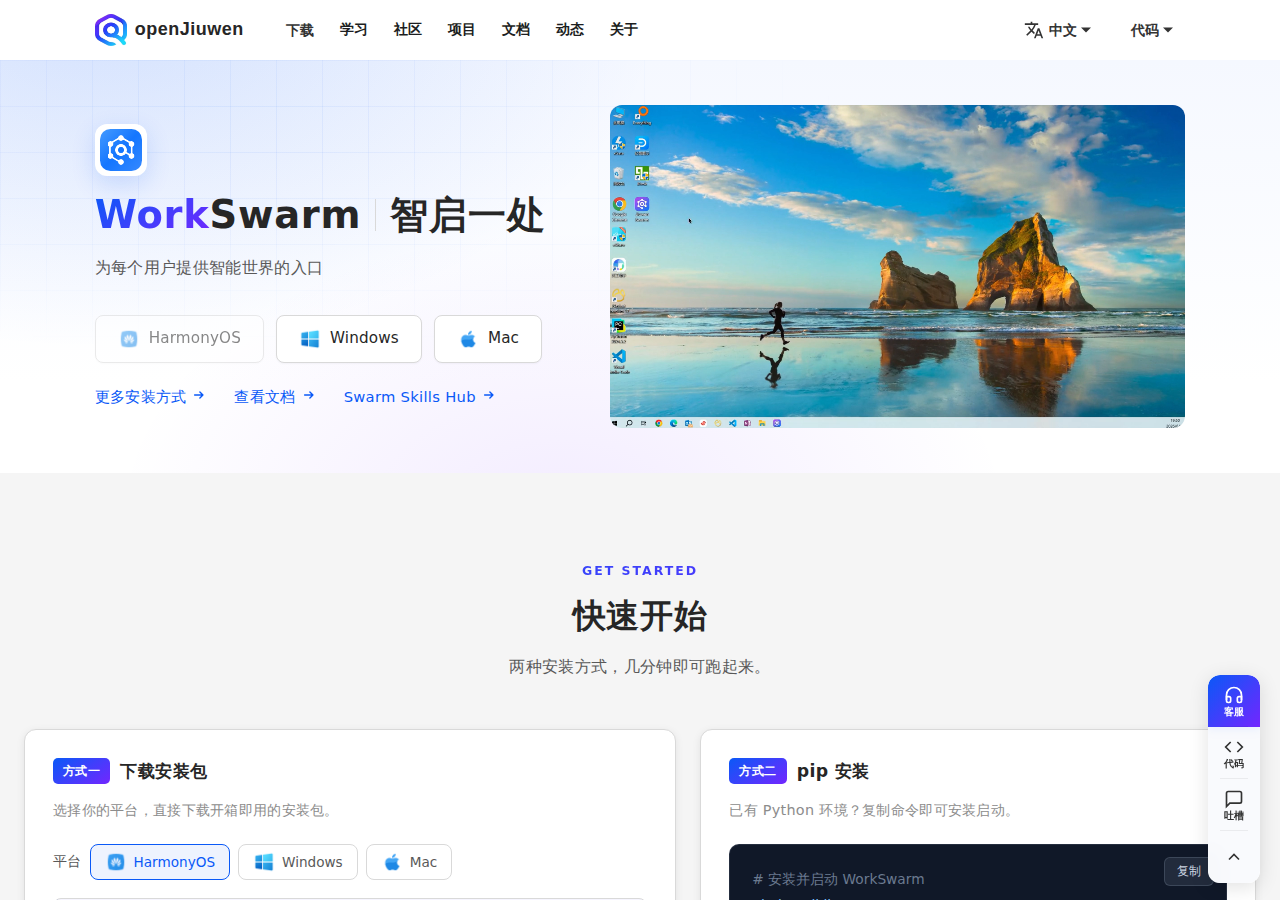Open the Swarm Skills Hub link
This screenshot has height=900, width=1280.
coord(419,397)
